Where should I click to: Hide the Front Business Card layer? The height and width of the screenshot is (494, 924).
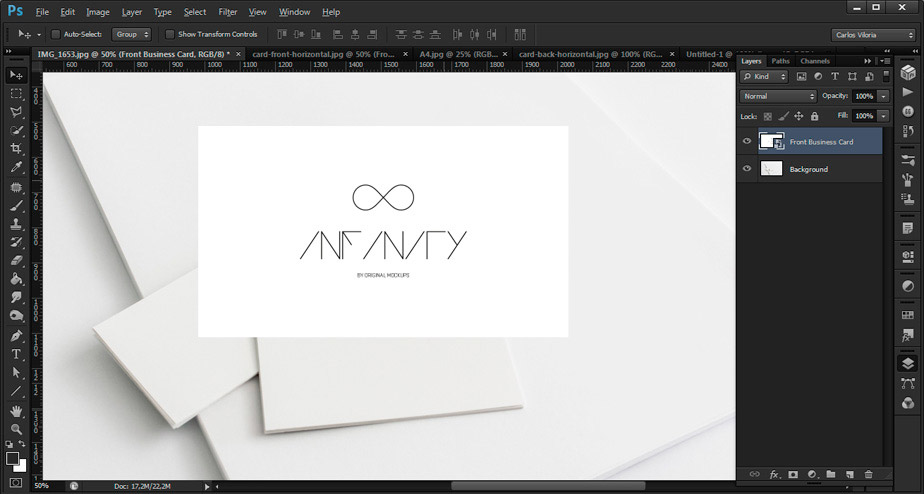(x=747, y=141)
